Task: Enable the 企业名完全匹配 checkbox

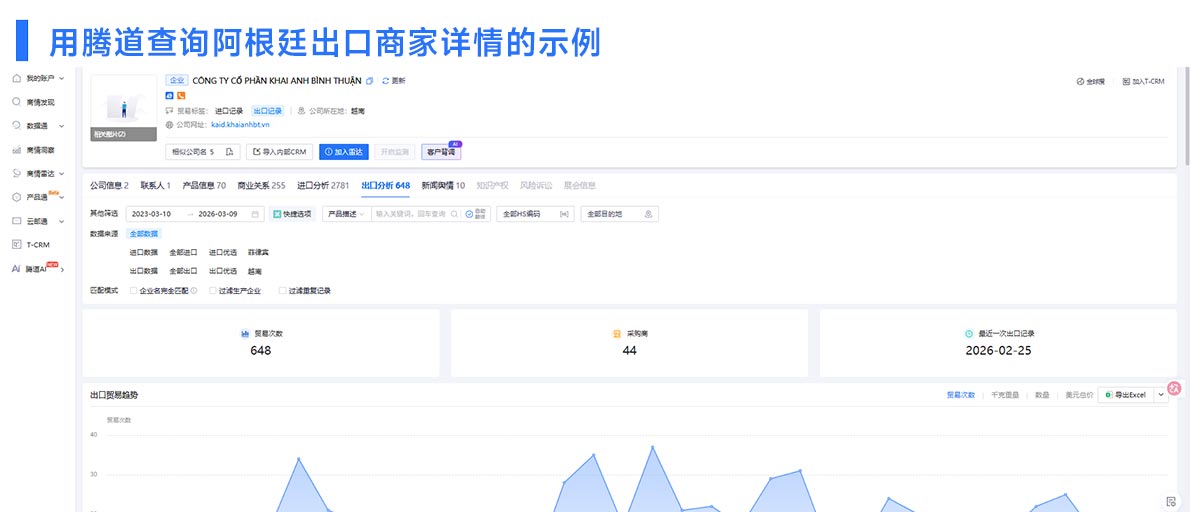Action: (x=134, y=291)
